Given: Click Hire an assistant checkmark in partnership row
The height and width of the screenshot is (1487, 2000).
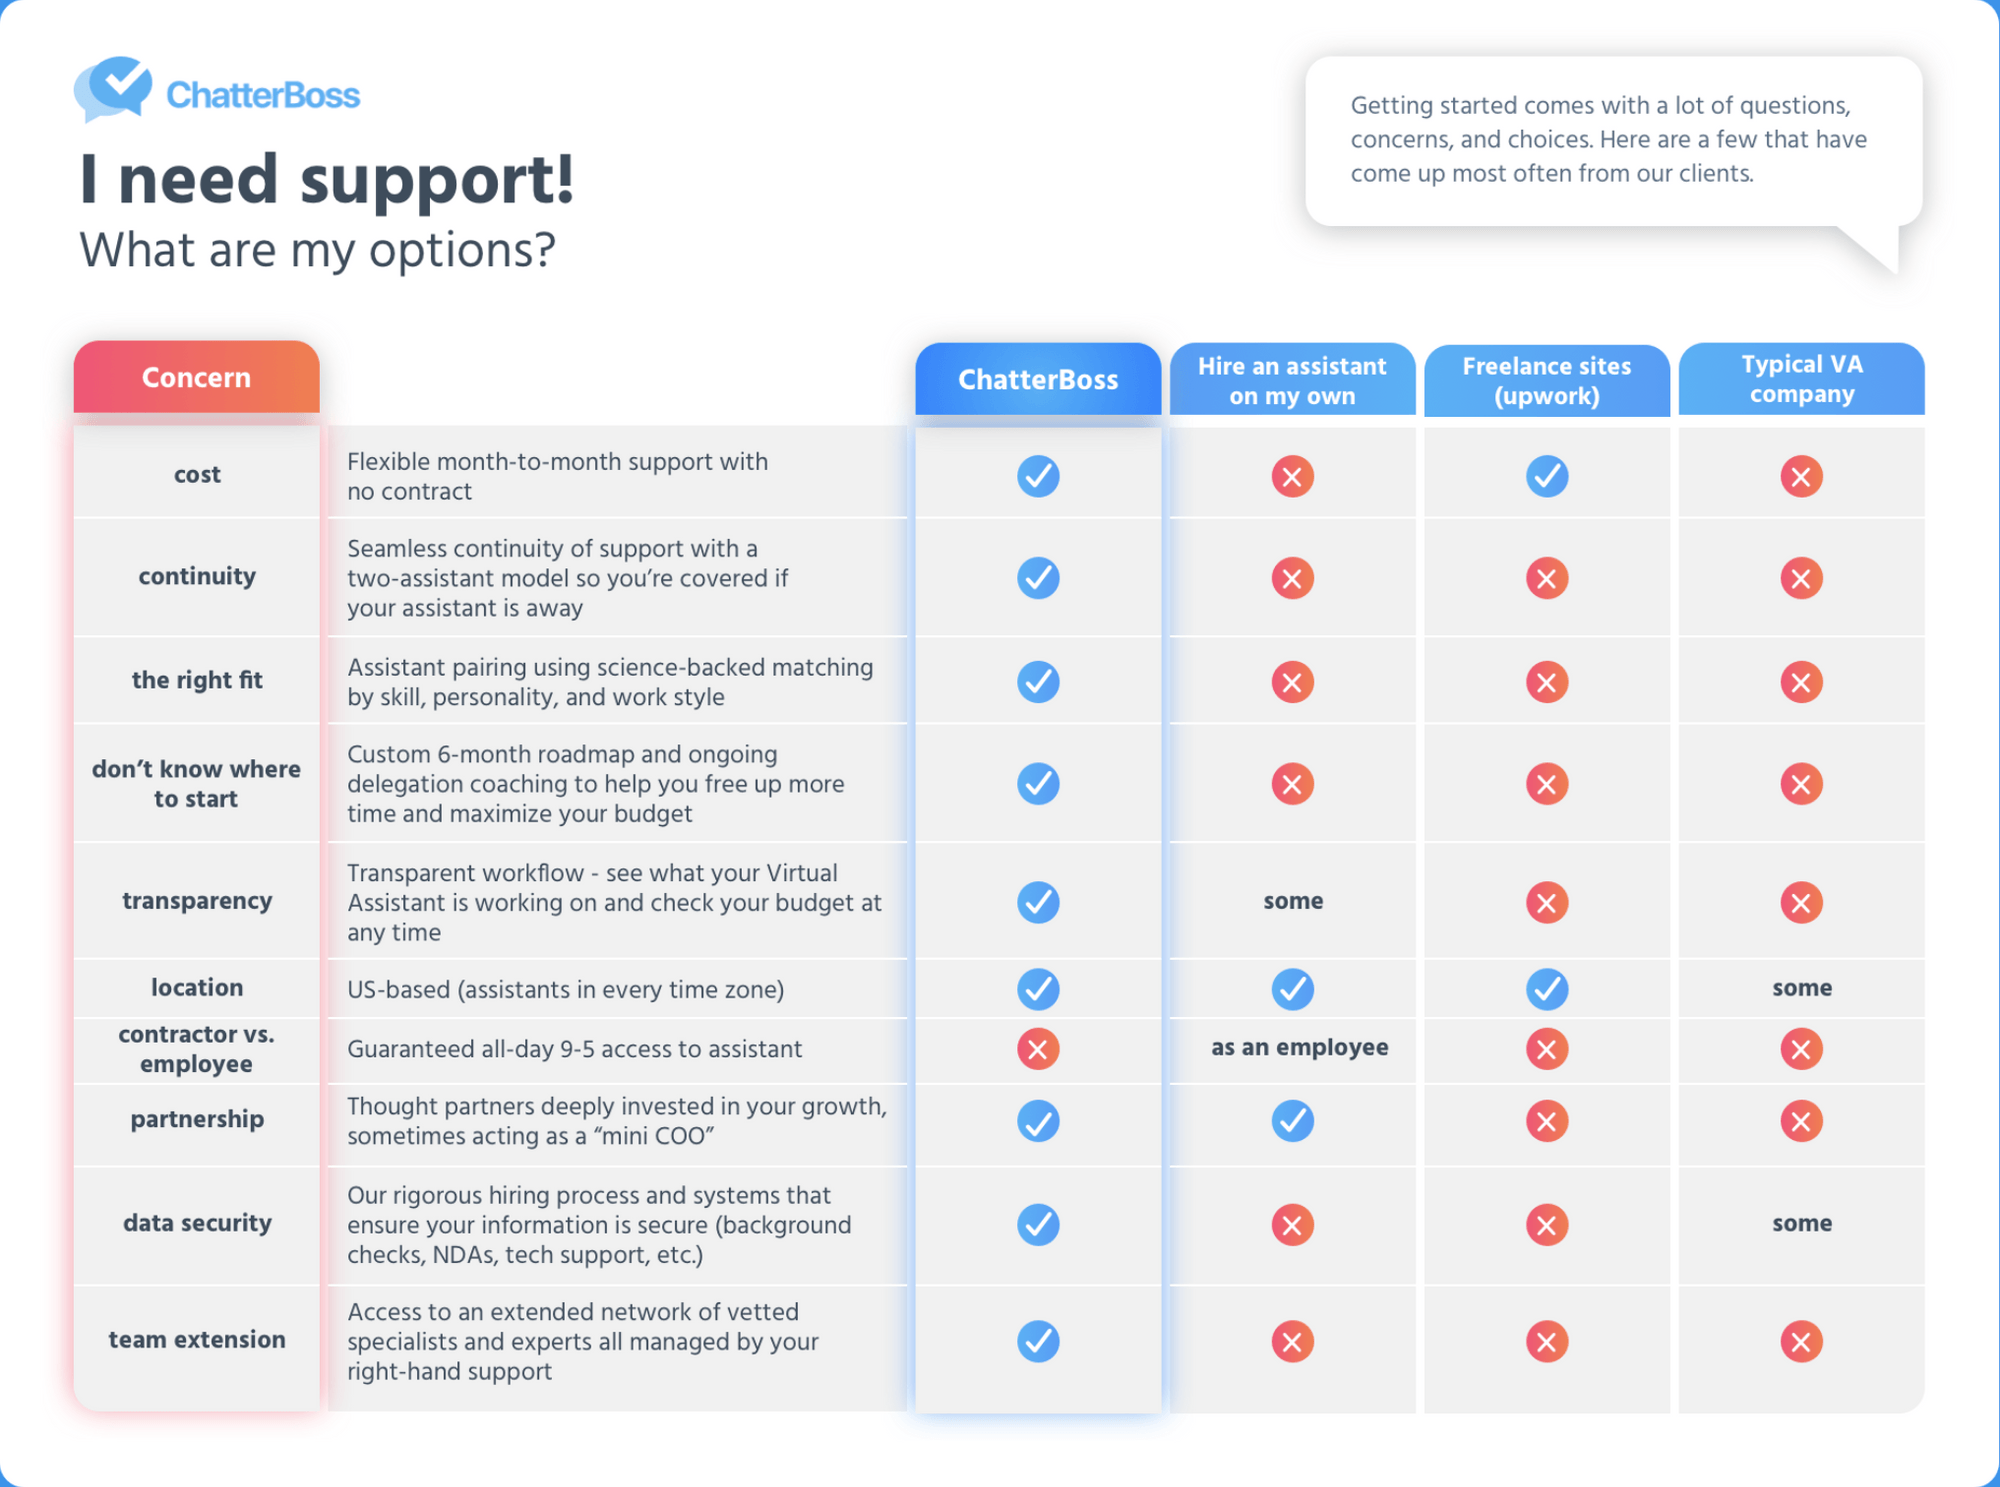Looking at the screenshot, I should click(x=1292, y=1121).
